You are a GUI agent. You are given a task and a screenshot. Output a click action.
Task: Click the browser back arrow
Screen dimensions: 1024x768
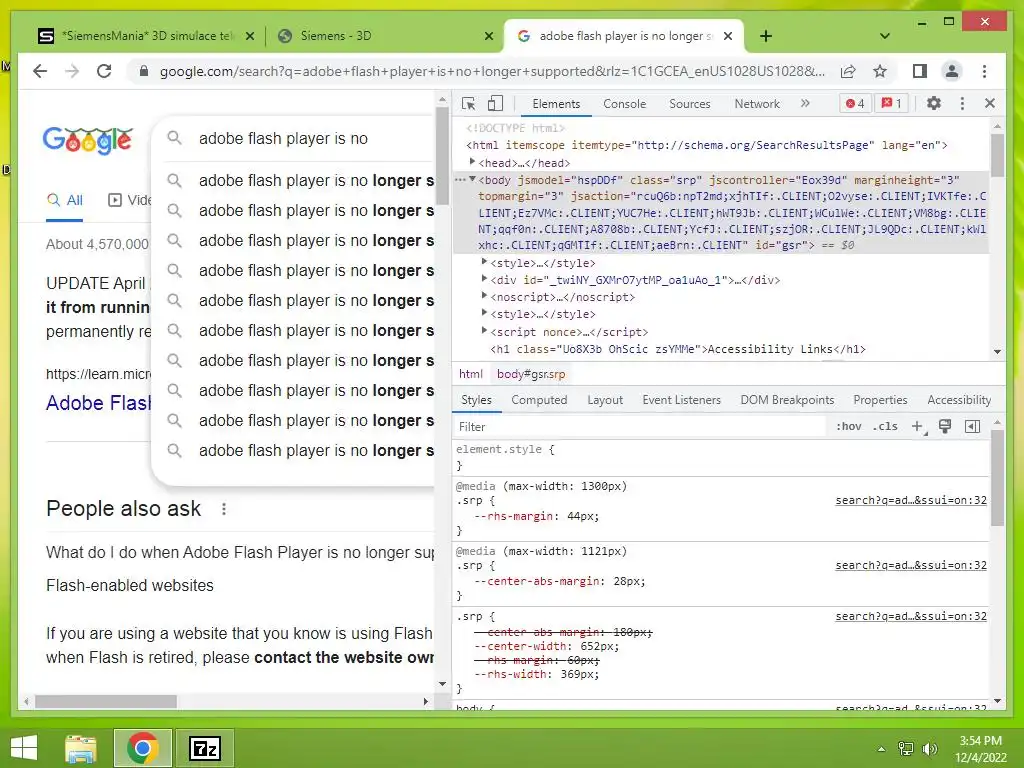click(40, 71)
